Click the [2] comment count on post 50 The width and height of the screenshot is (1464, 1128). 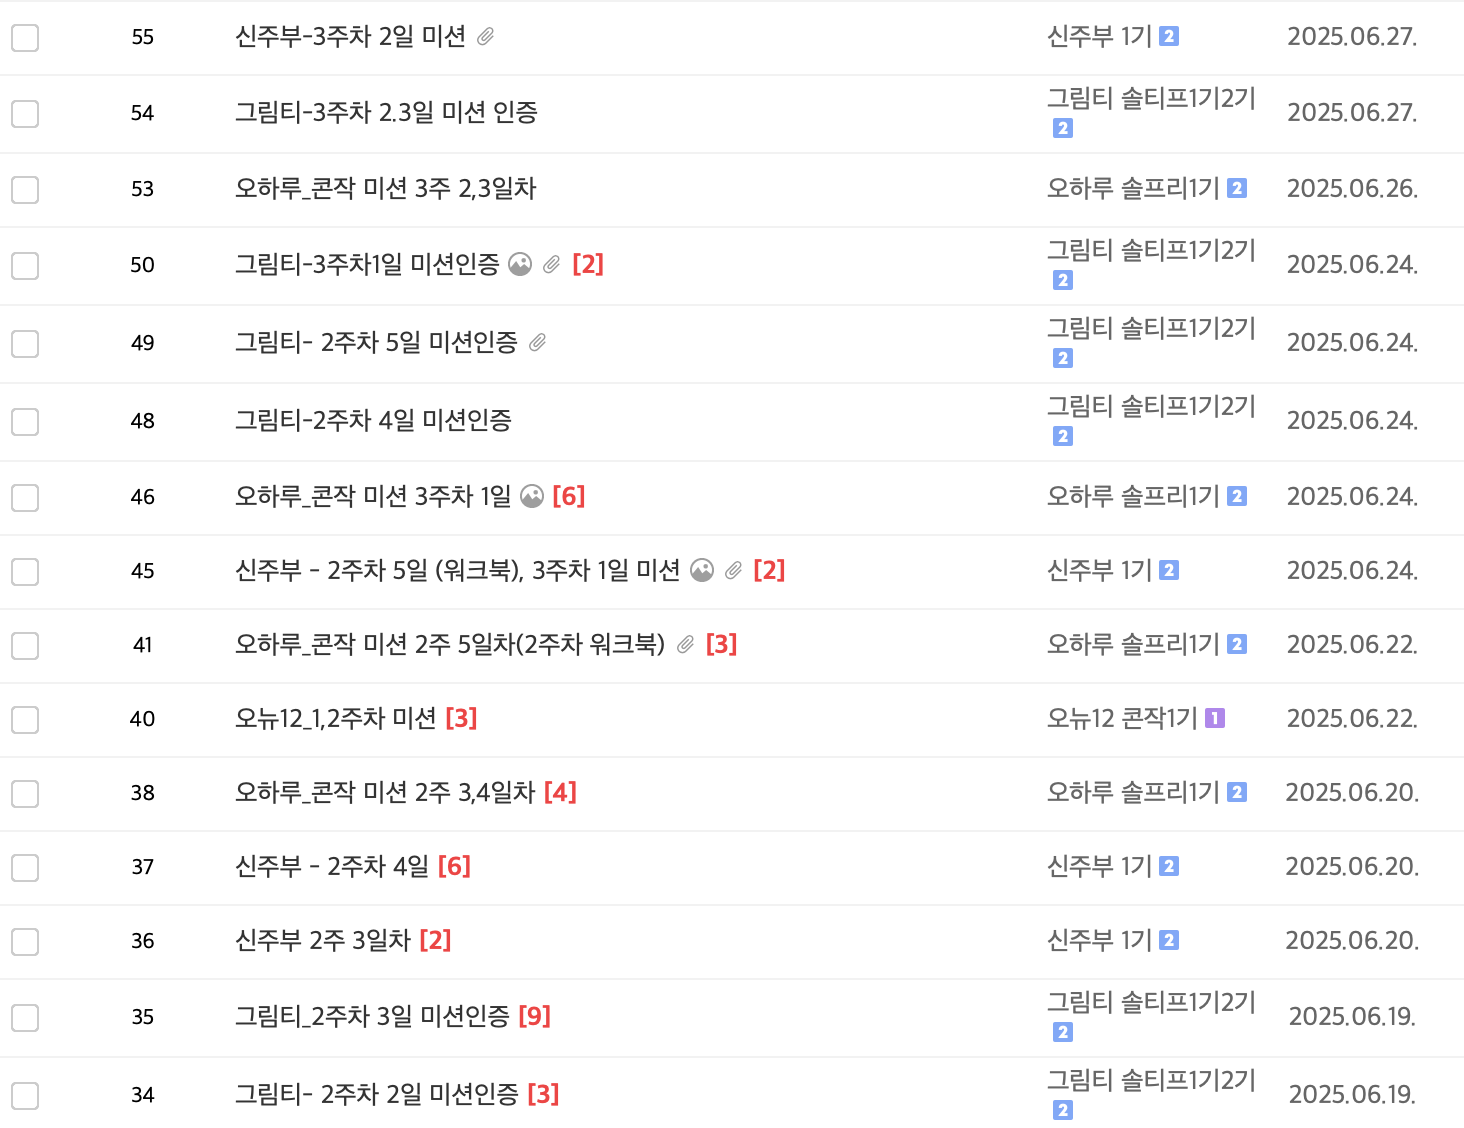pos(589,265)
